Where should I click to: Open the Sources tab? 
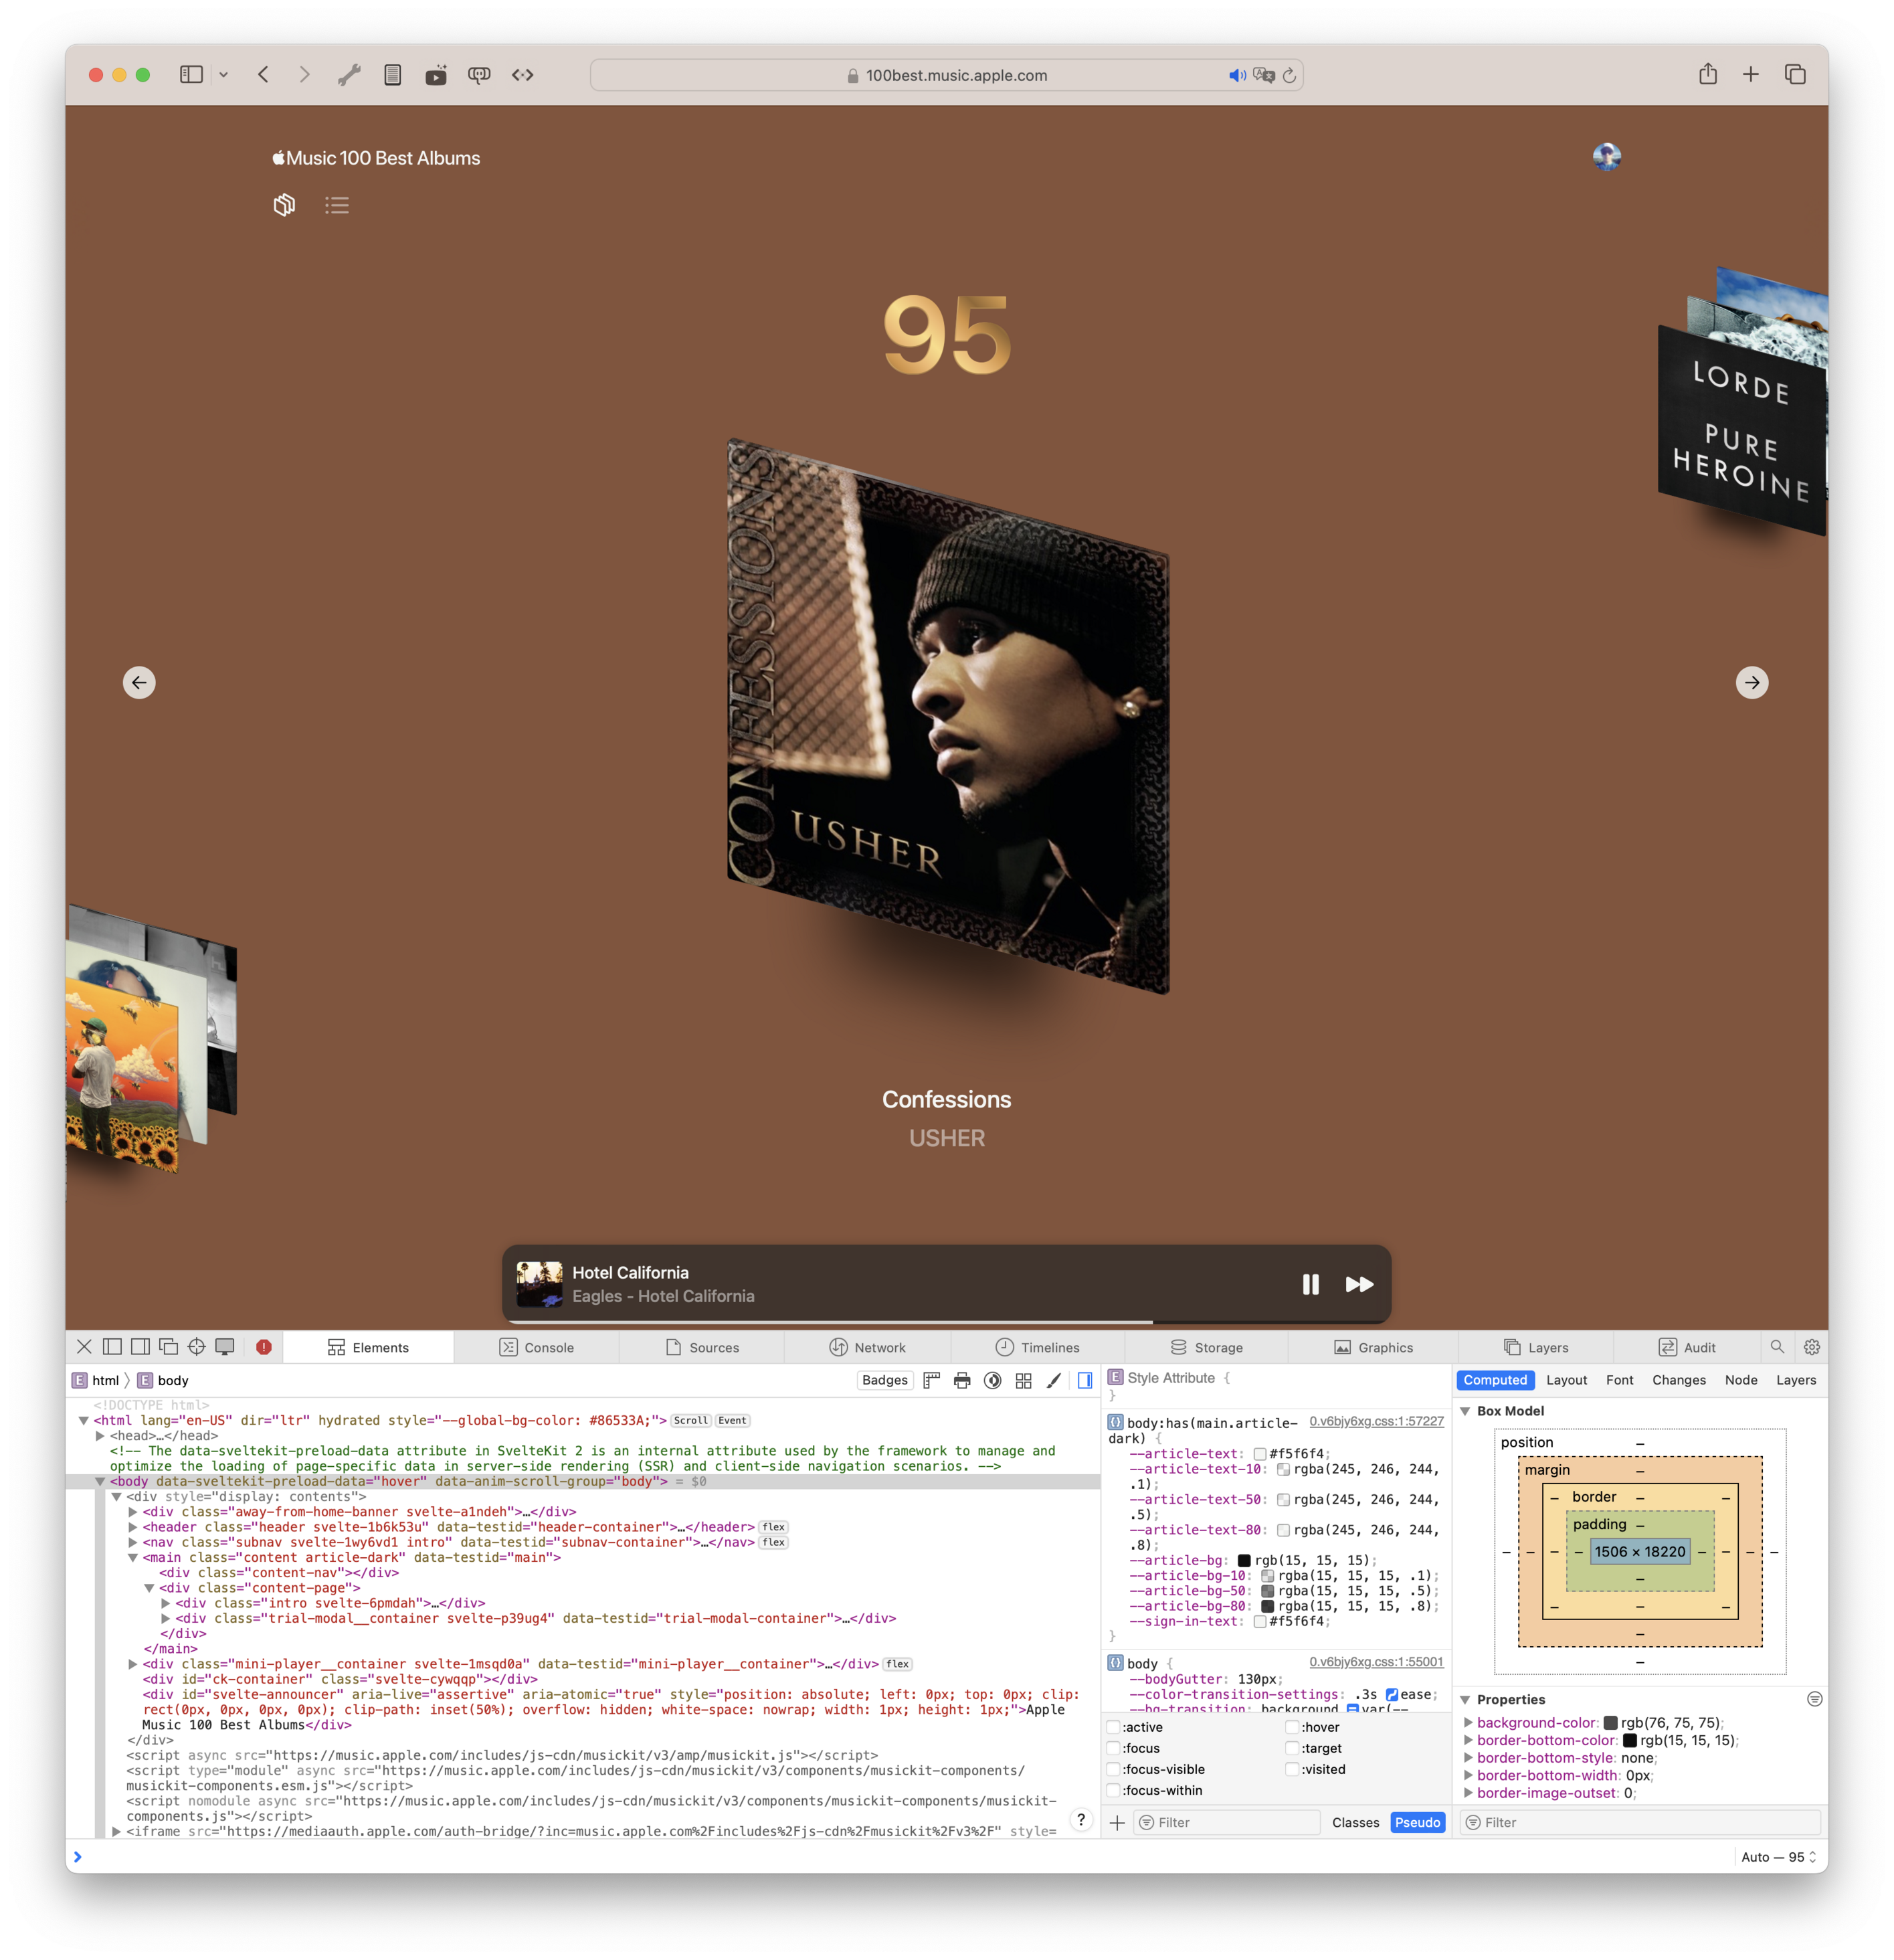click(x=702, y=1347)
